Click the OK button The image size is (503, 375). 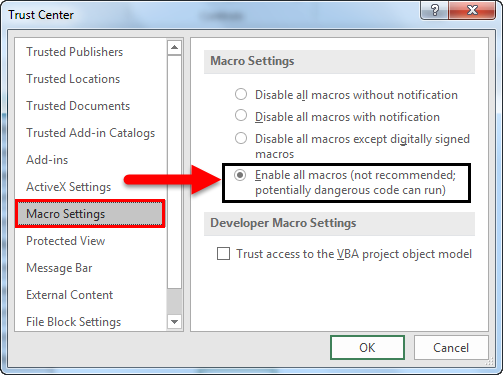coord(367,348)
